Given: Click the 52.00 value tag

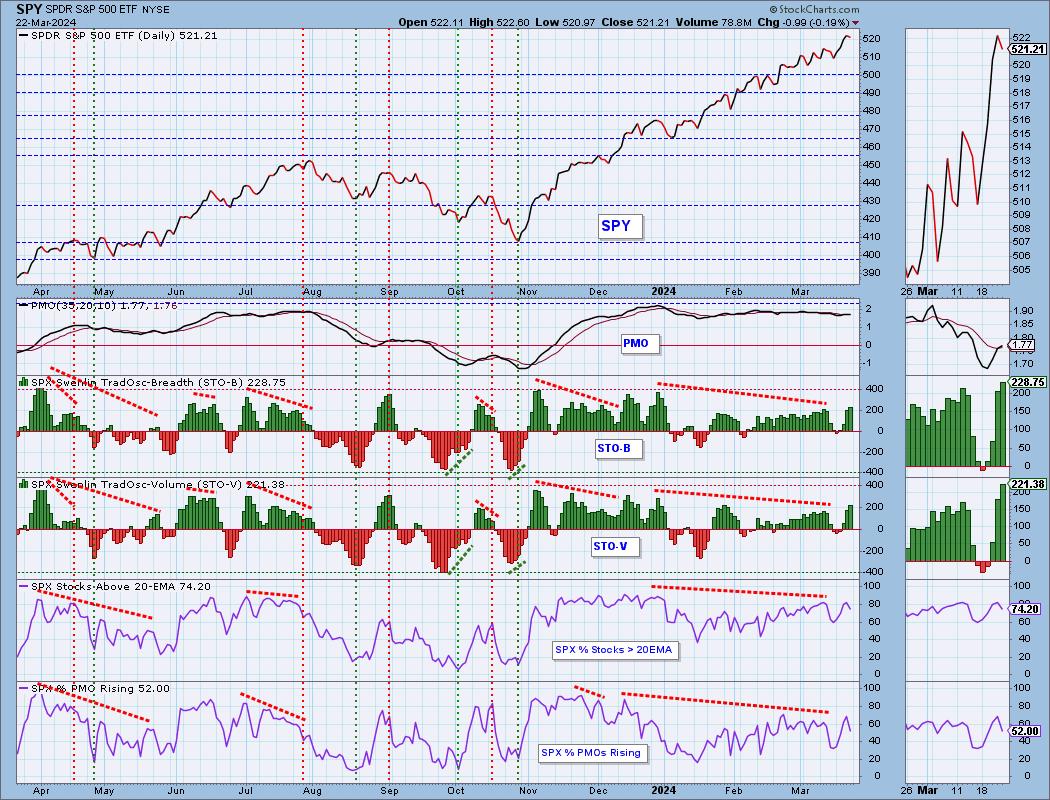Looking at the screenshot, I should (x=1025, y=732).
